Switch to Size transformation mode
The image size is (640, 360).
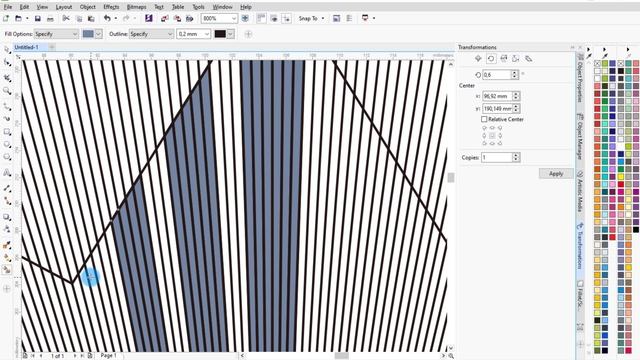click(x=516, y=59)
